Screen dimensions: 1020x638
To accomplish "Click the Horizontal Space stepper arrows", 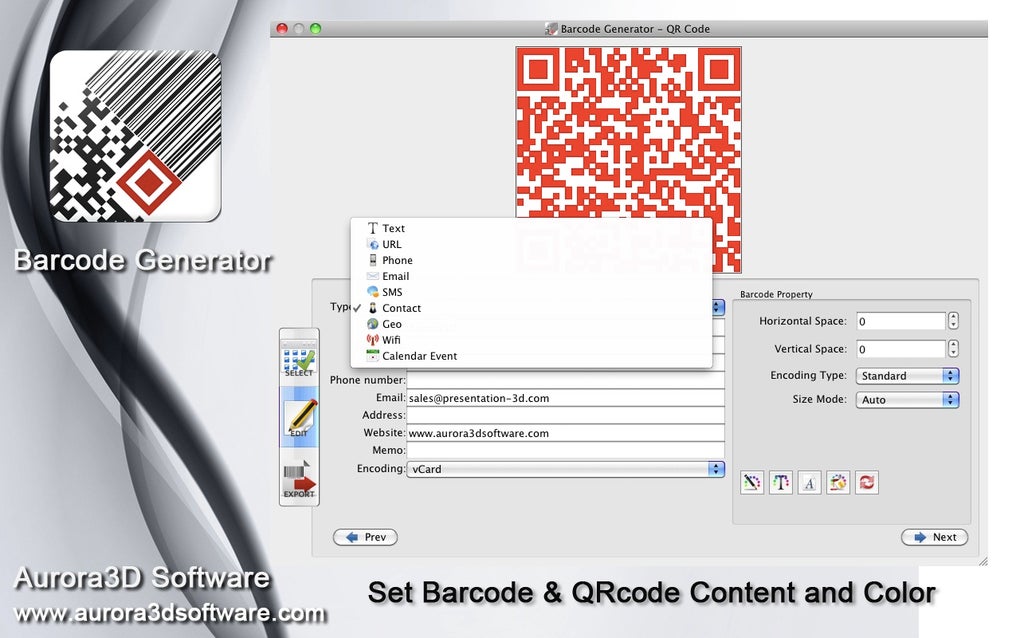I will point(953,321).
